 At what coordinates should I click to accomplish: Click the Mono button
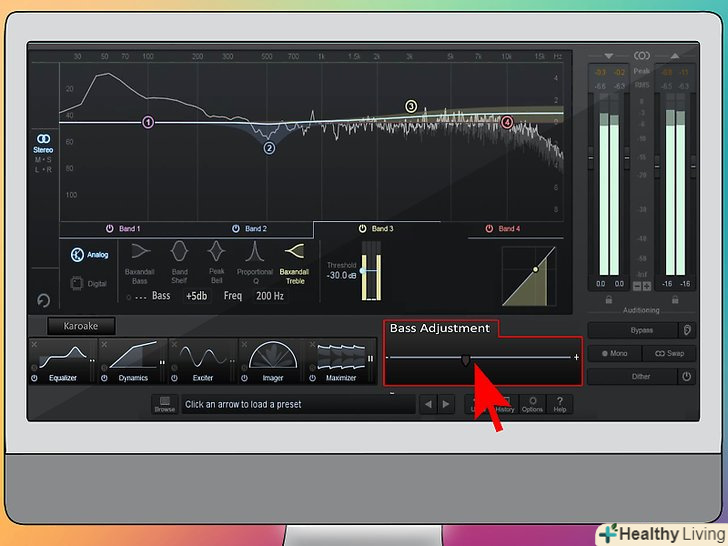tap(615, 353)
